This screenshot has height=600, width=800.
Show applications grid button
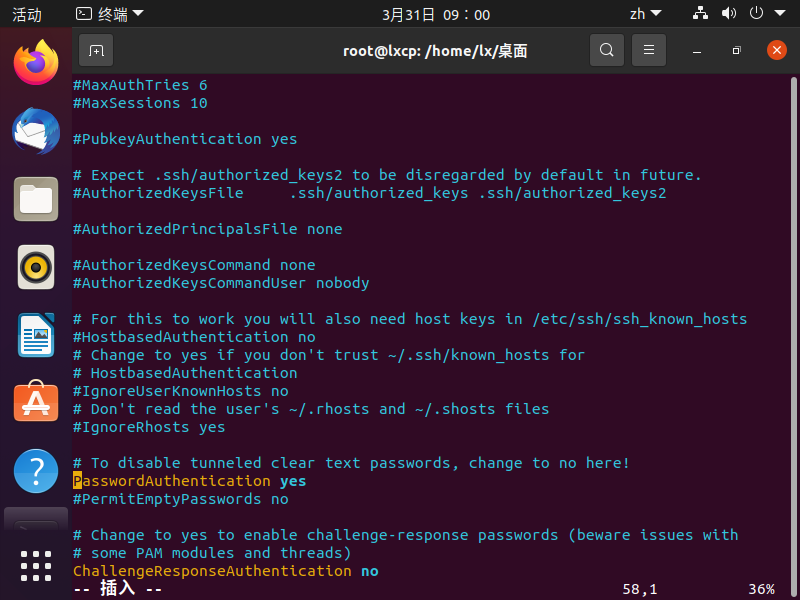click(x=36, y=566)
